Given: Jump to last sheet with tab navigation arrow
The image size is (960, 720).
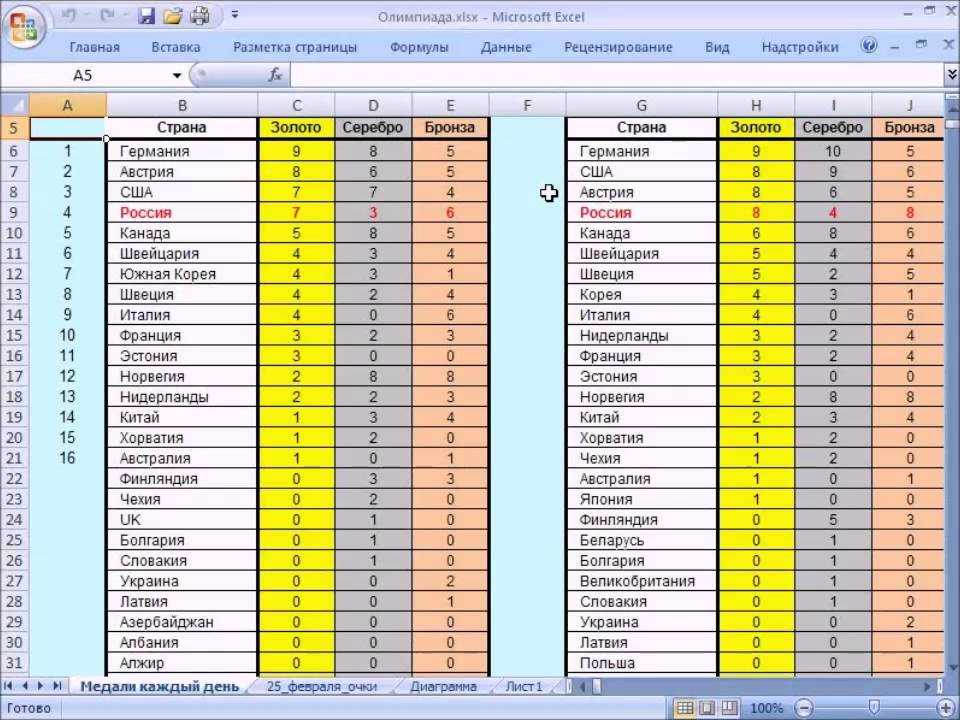Looking at the screenshot, I should (57, 686).
